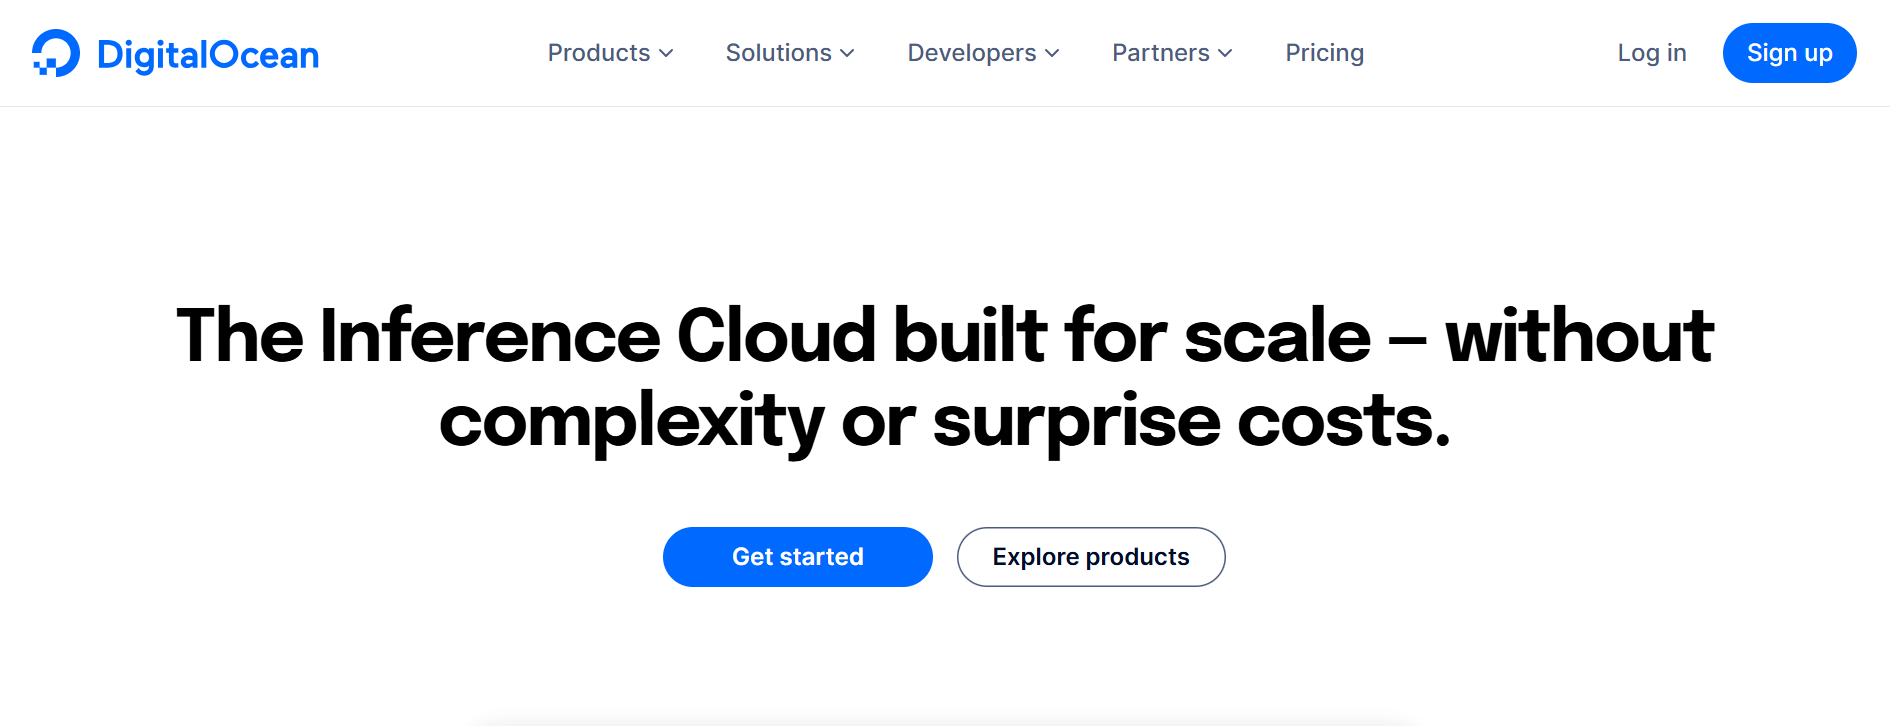Click the word "Inference" in the headline
Viewport: 1890px width, 726px height.
point(490,336)
